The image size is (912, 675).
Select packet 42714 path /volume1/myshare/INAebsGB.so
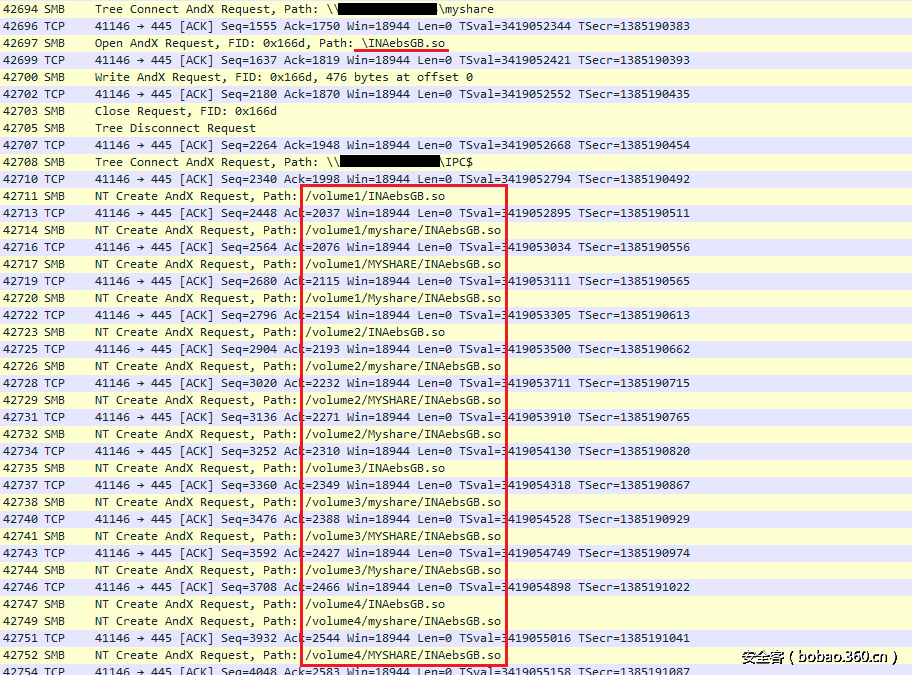(456, 230)
